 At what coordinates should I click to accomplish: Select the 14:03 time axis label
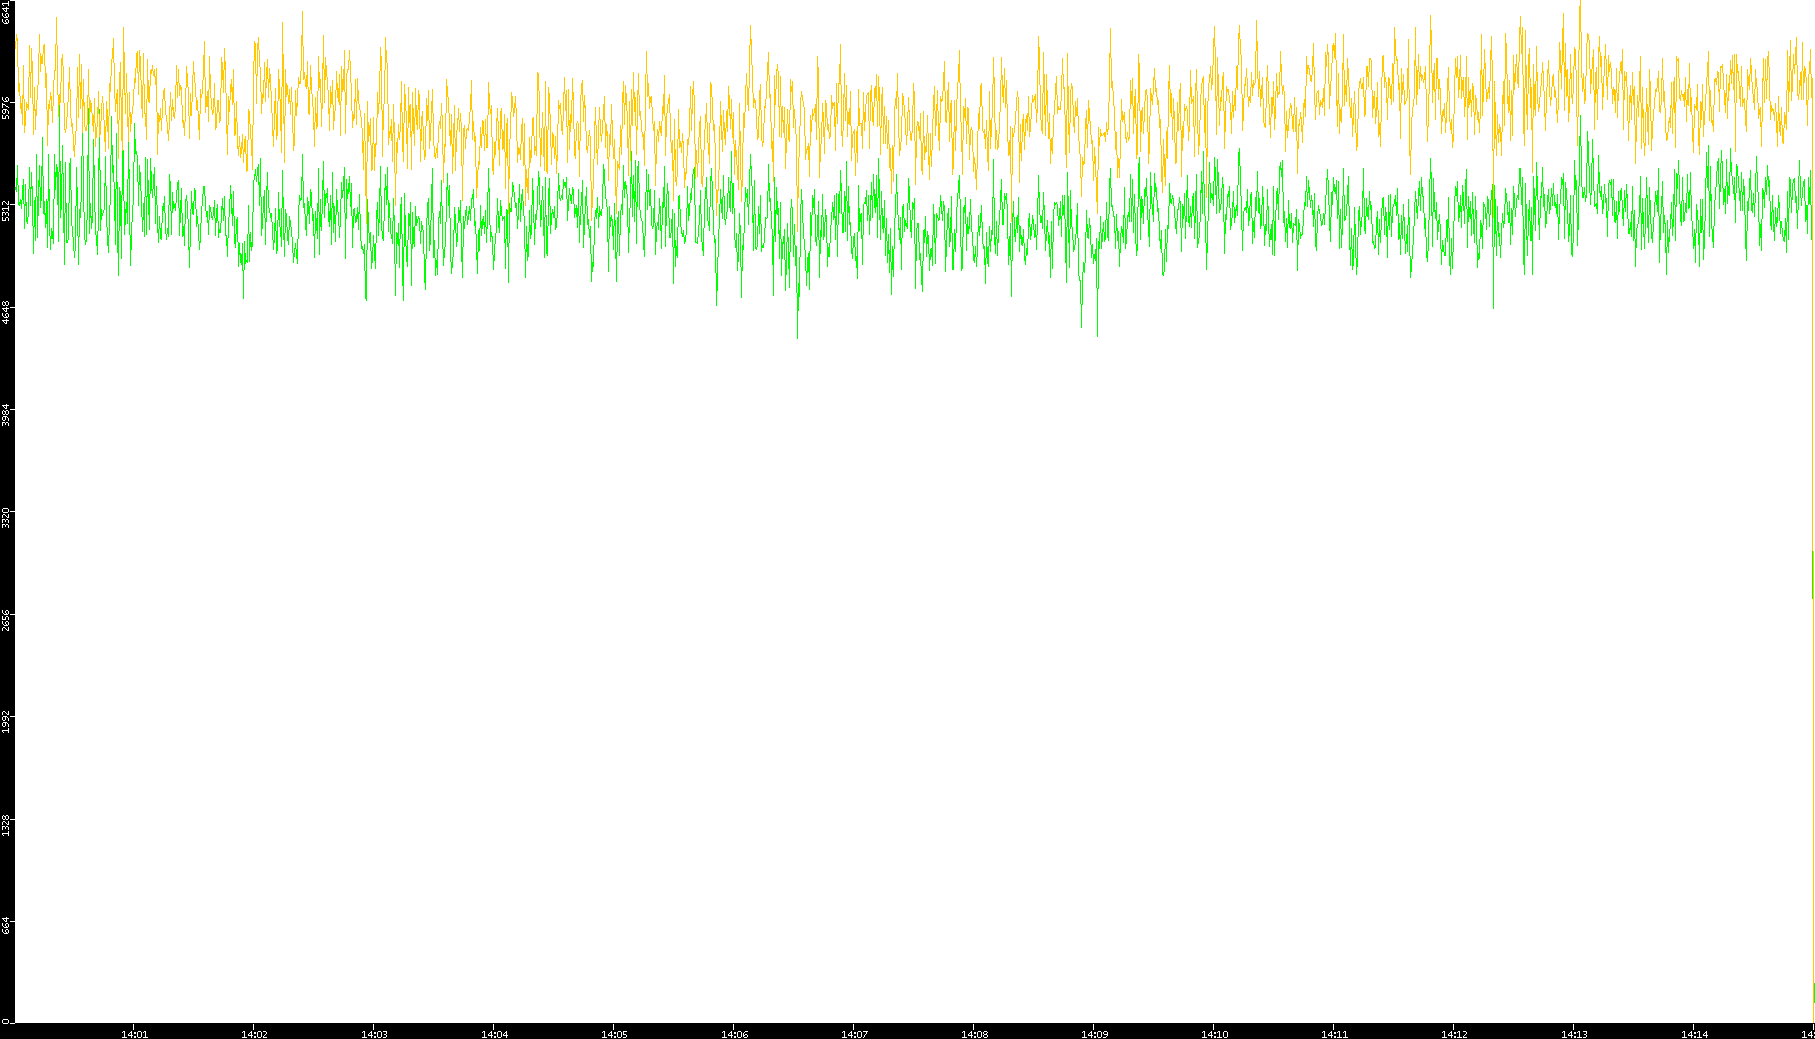pyautogui.click(x=374, y=1034)
